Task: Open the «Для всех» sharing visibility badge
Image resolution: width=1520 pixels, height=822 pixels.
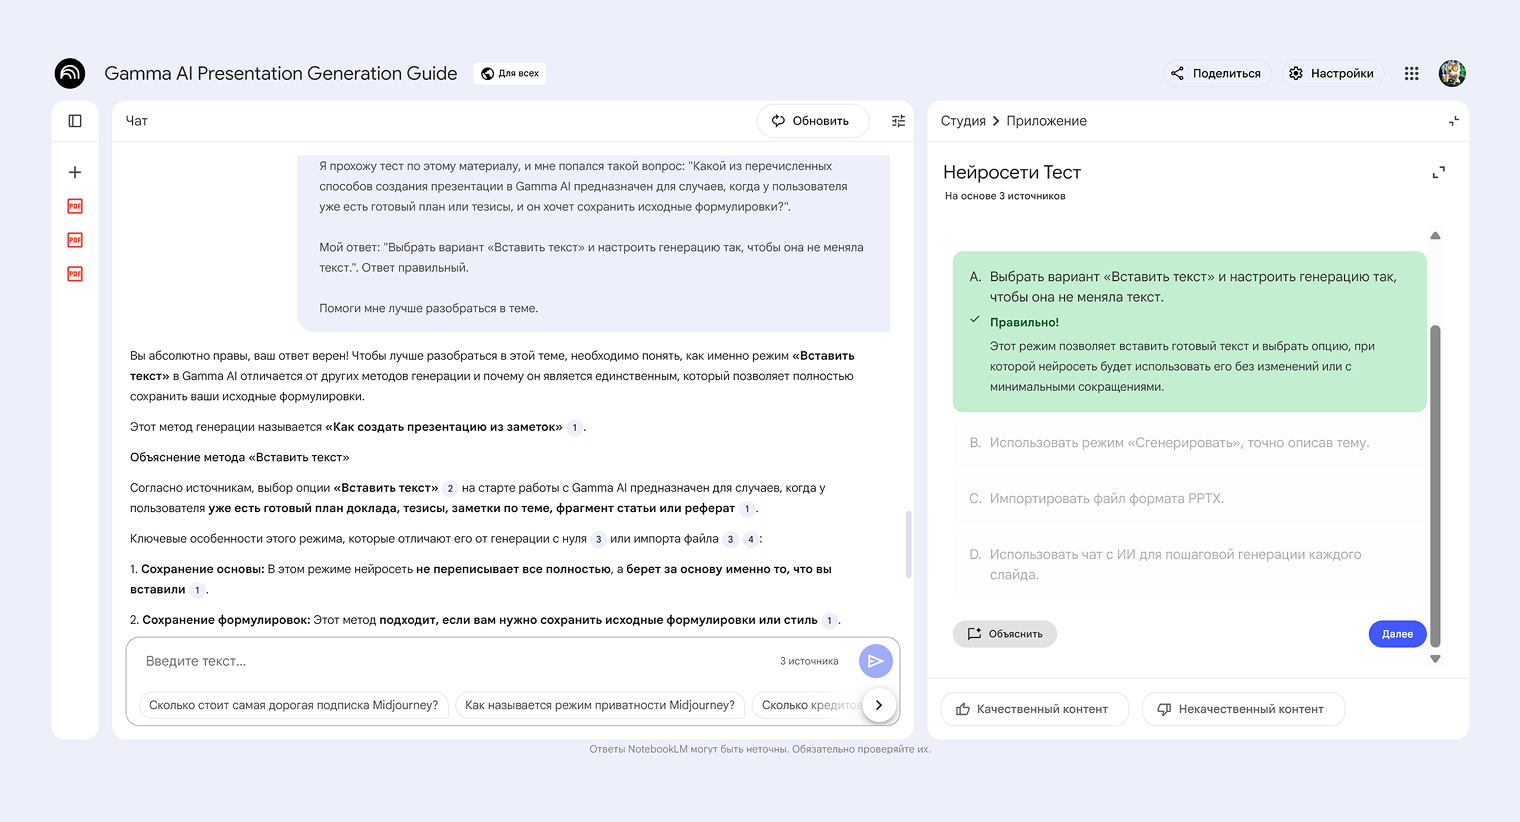Action: [510, 73]
